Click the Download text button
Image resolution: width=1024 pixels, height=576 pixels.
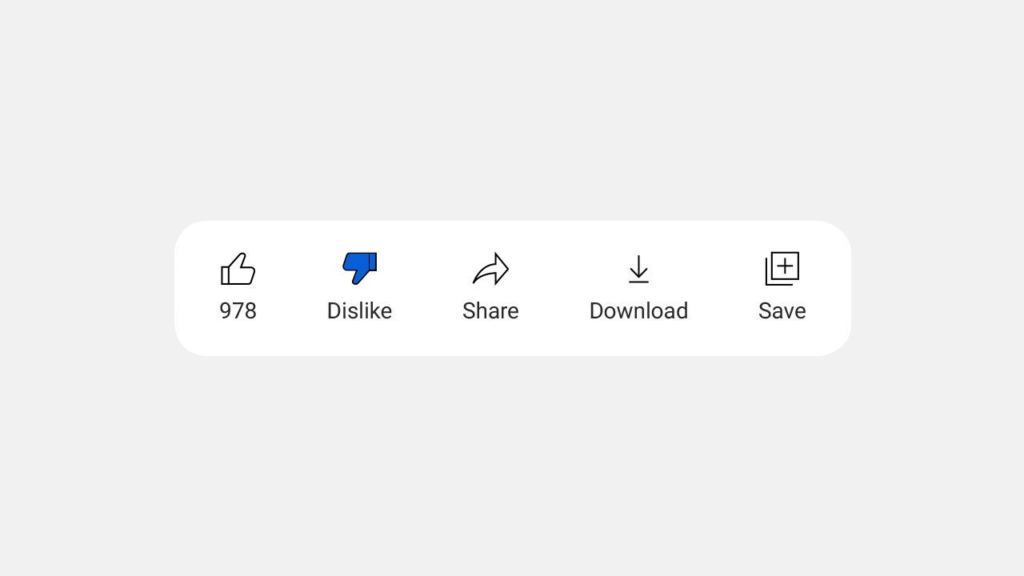639,311
